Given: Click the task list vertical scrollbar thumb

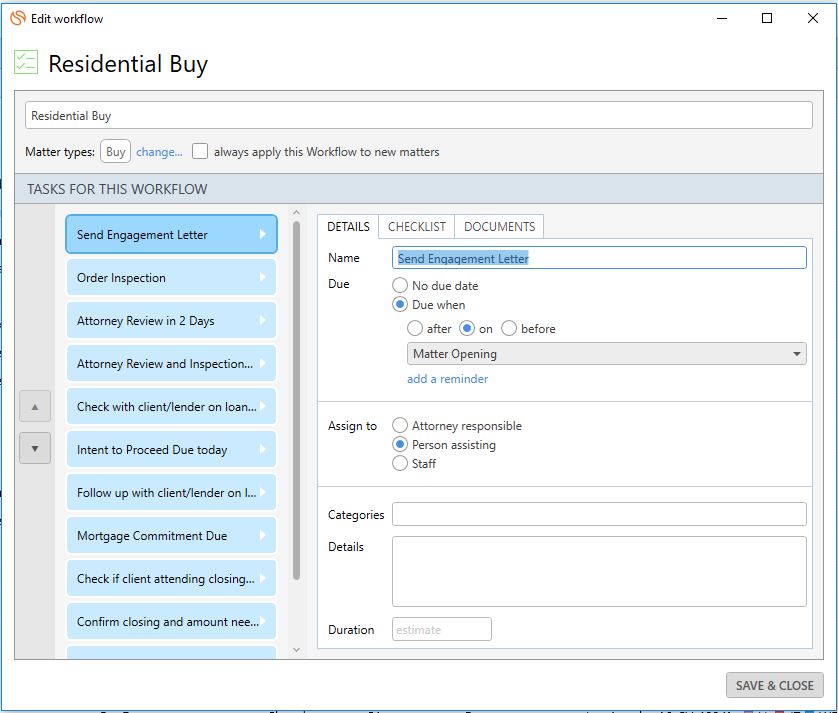Looking at the screenshot, I should pyautogui.click(x=297, y=401).
